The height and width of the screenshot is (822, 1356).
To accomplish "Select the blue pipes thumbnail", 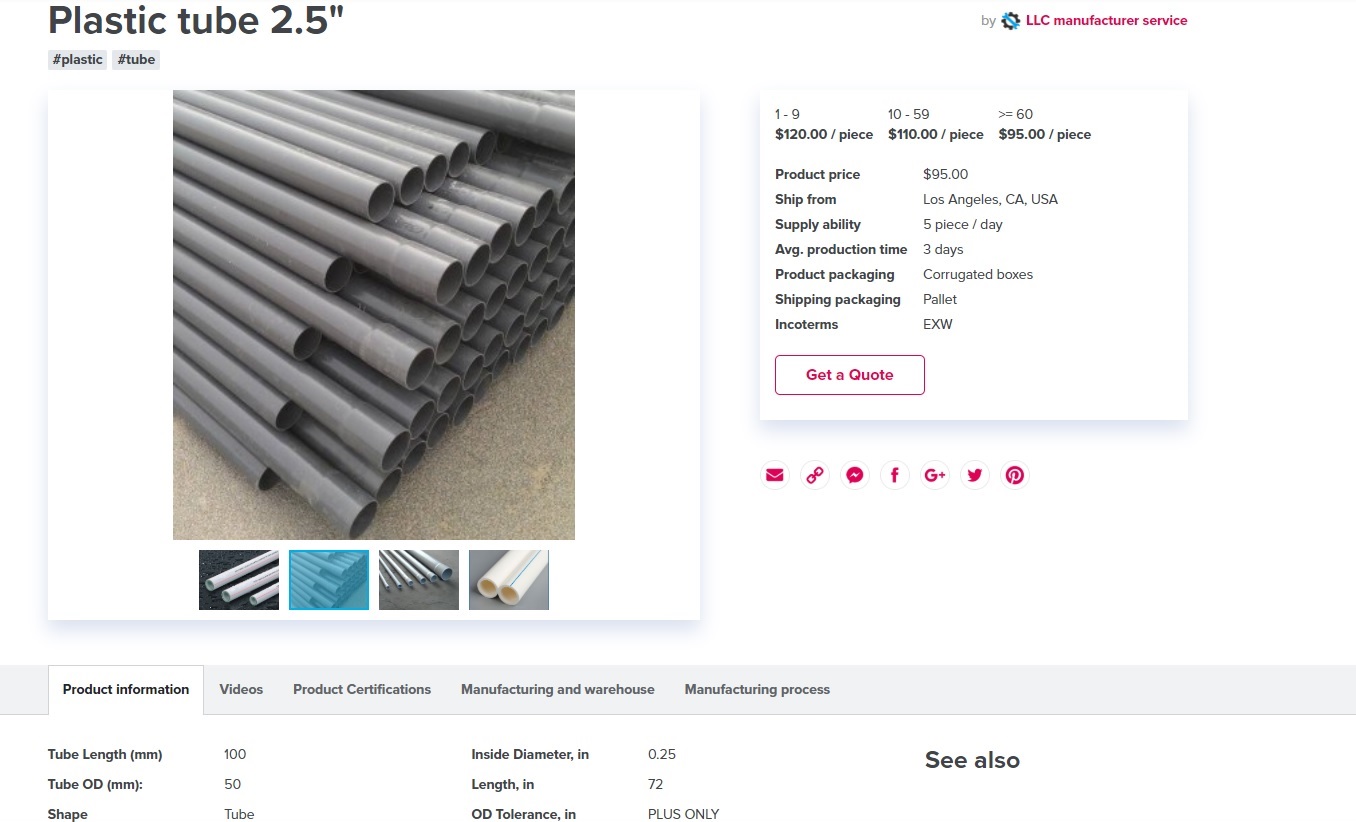I will tap(329, 580).
